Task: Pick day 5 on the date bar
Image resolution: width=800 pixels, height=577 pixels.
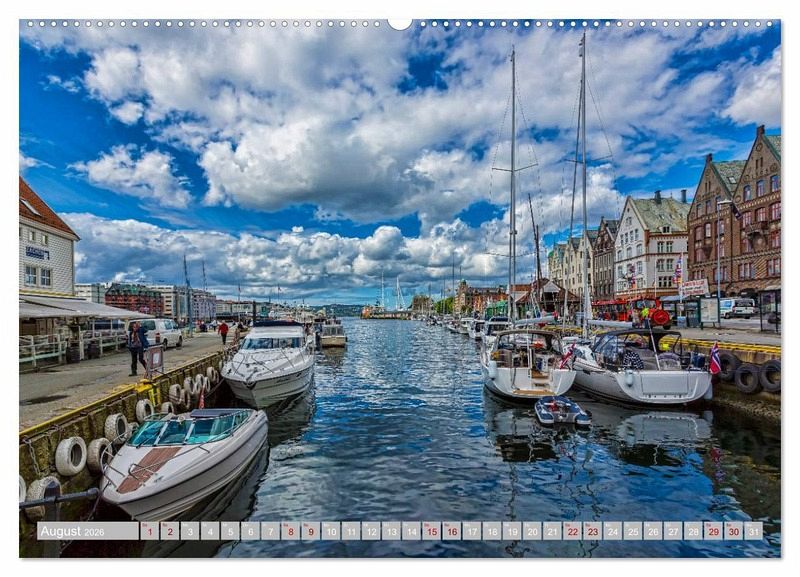Action: coord(230,531)
